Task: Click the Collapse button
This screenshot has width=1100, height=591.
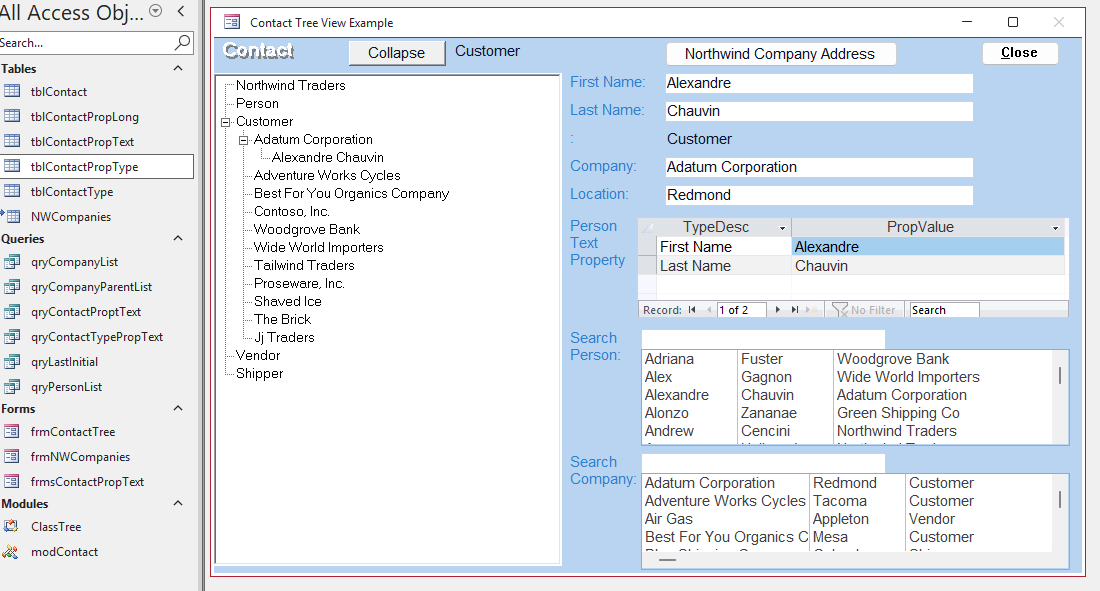Action: coord(396,53)
